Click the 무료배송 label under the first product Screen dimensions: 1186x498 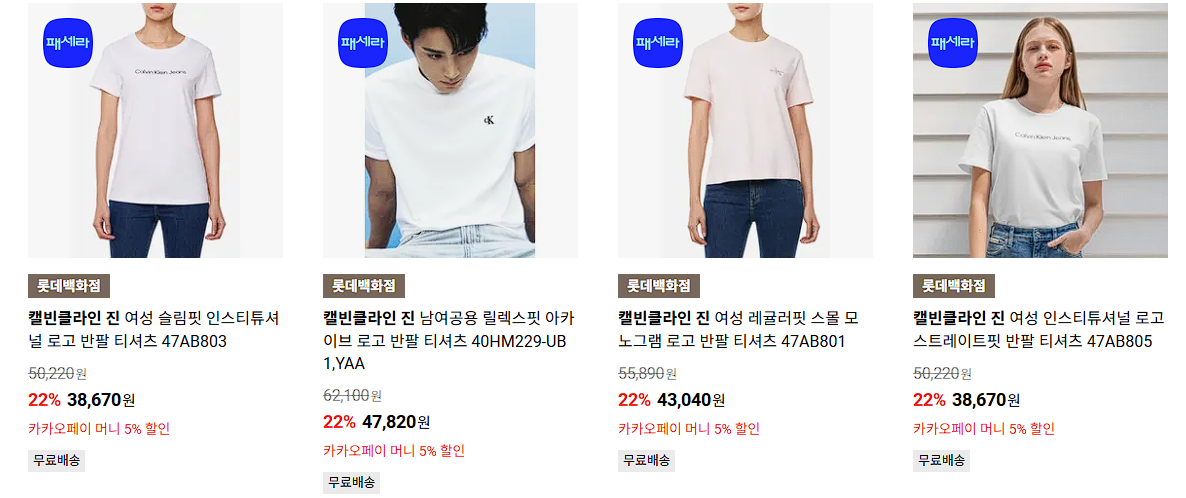click(x=57, y=460)
